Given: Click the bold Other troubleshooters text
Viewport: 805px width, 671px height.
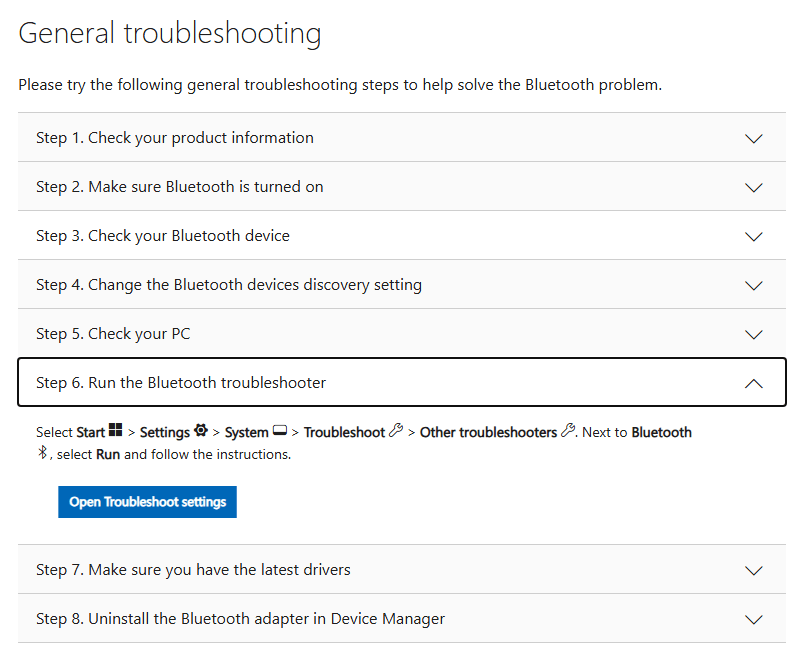Looking at the screenshot, I should [x=488, y=432].
